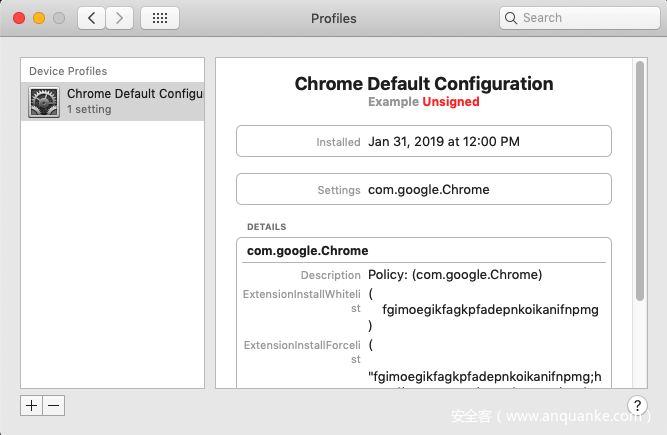Show all preferences grid button
Viewport: 667px width, 435px height.
click(160, 18)
